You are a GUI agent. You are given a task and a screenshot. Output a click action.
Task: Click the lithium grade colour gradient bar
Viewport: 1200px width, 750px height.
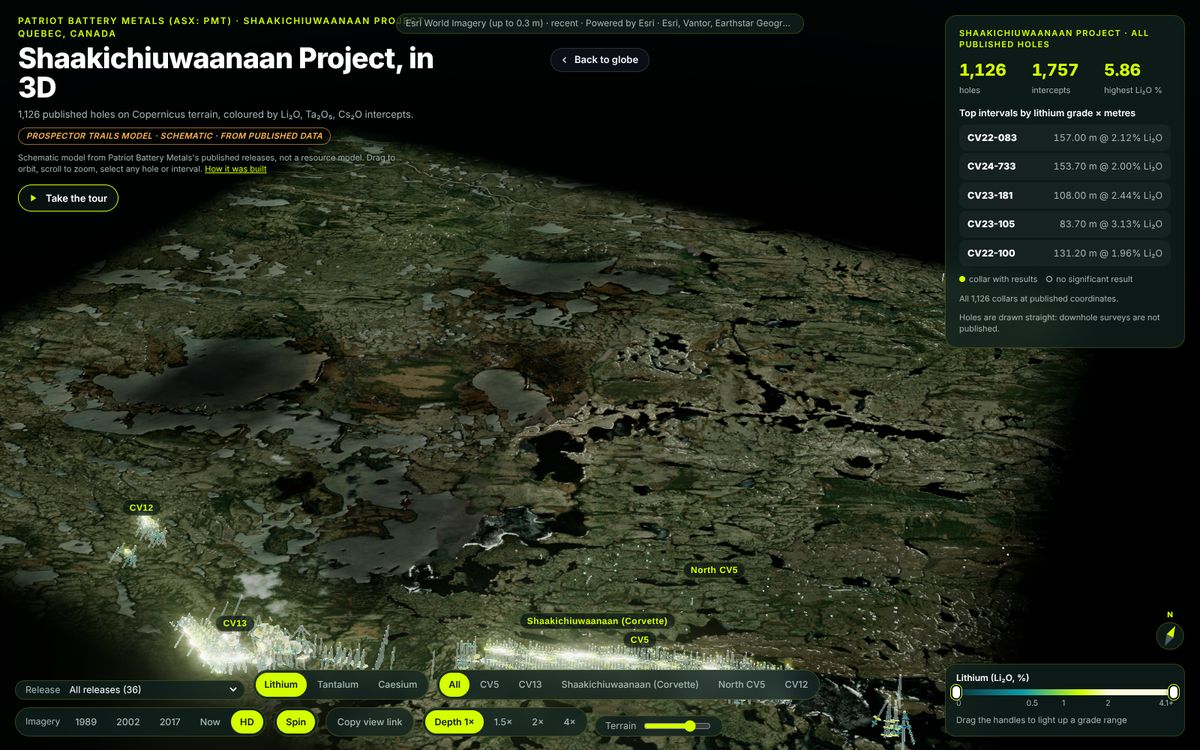click(x=1065, y=692)
